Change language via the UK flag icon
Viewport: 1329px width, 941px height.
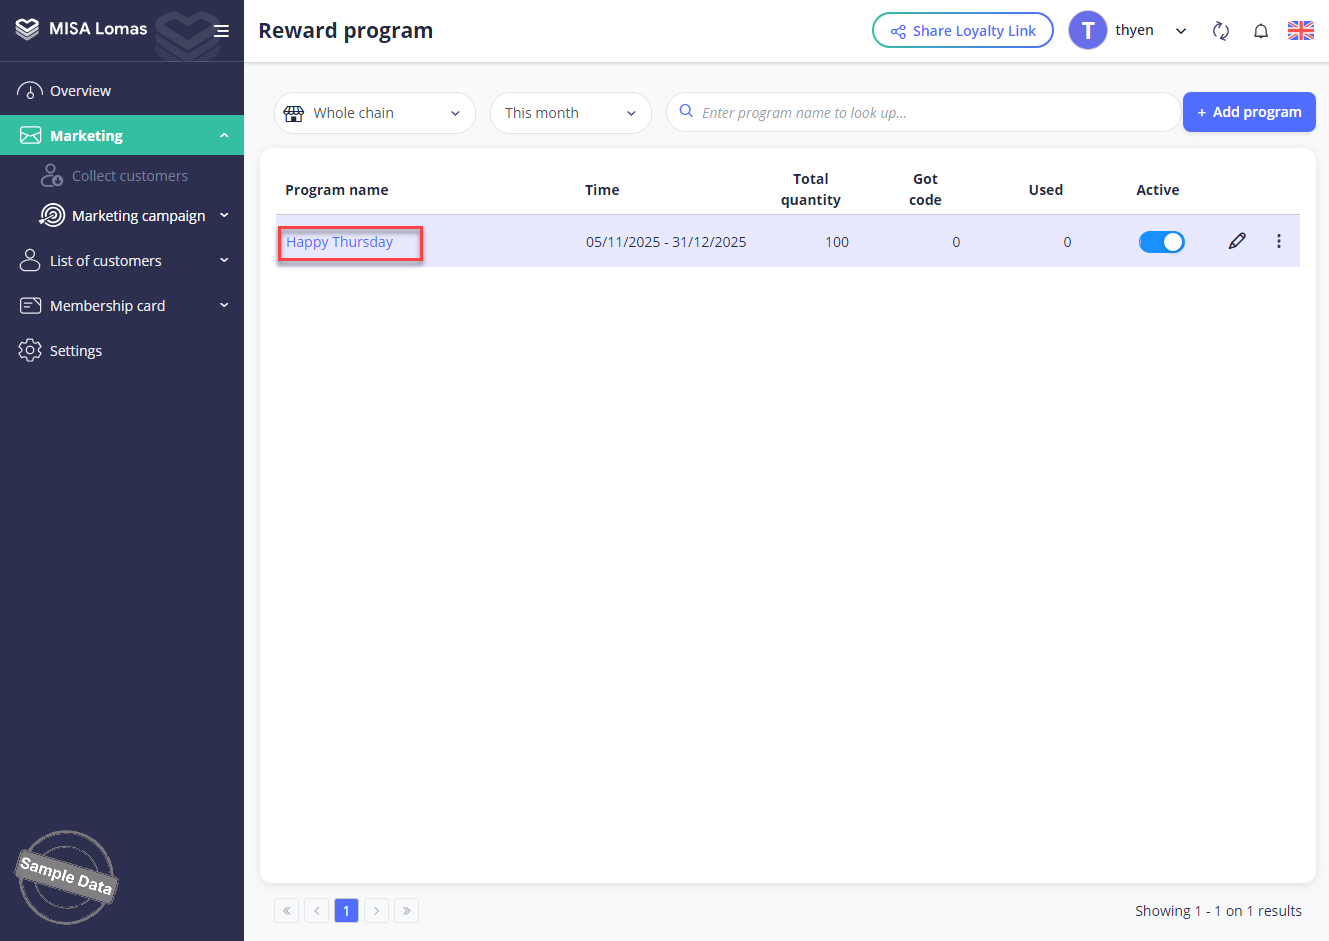click(1300, 31)
